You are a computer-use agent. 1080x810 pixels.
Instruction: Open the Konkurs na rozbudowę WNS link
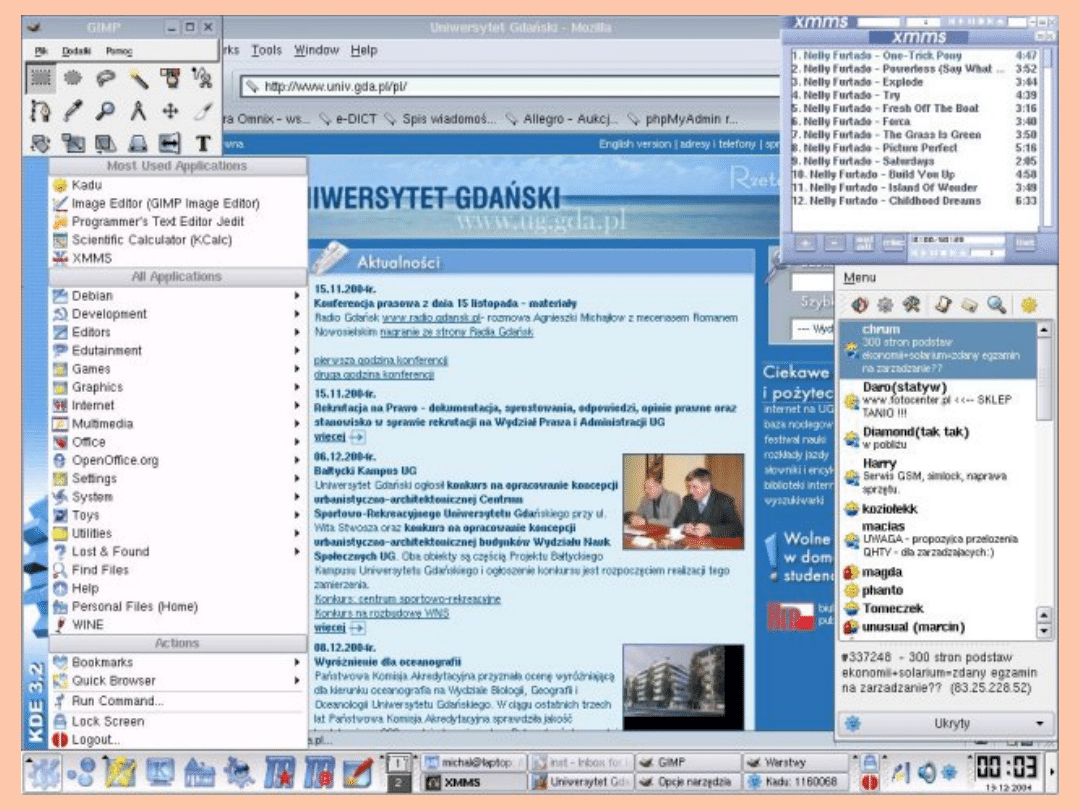(382, 613)
